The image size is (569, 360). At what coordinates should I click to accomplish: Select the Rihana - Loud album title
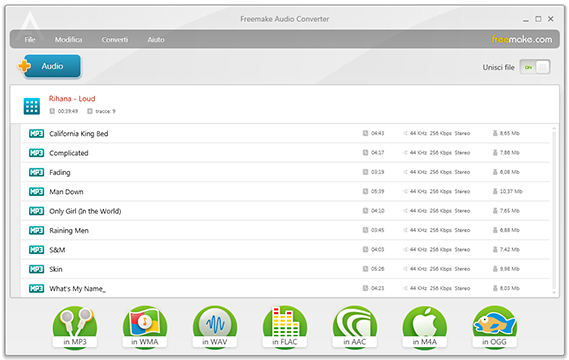(72, 99)
